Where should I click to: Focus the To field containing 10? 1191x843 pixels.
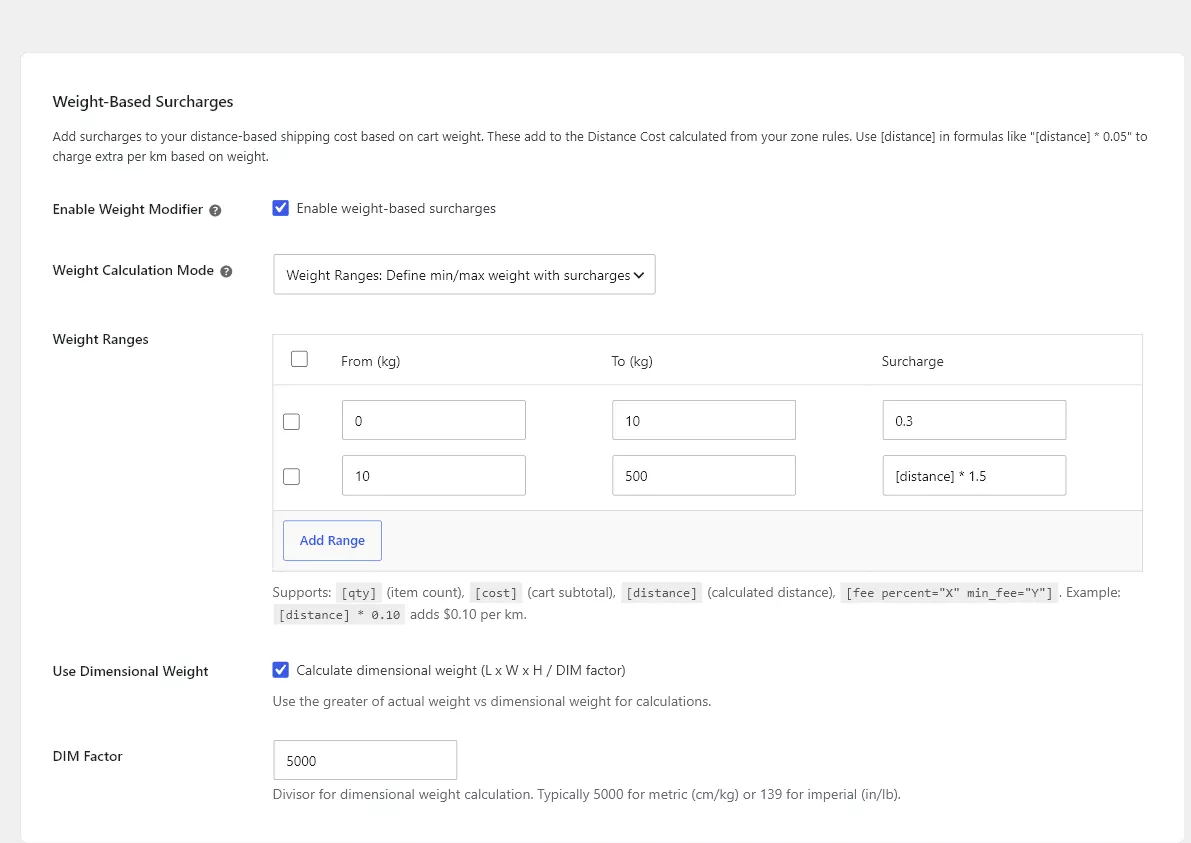703,420
